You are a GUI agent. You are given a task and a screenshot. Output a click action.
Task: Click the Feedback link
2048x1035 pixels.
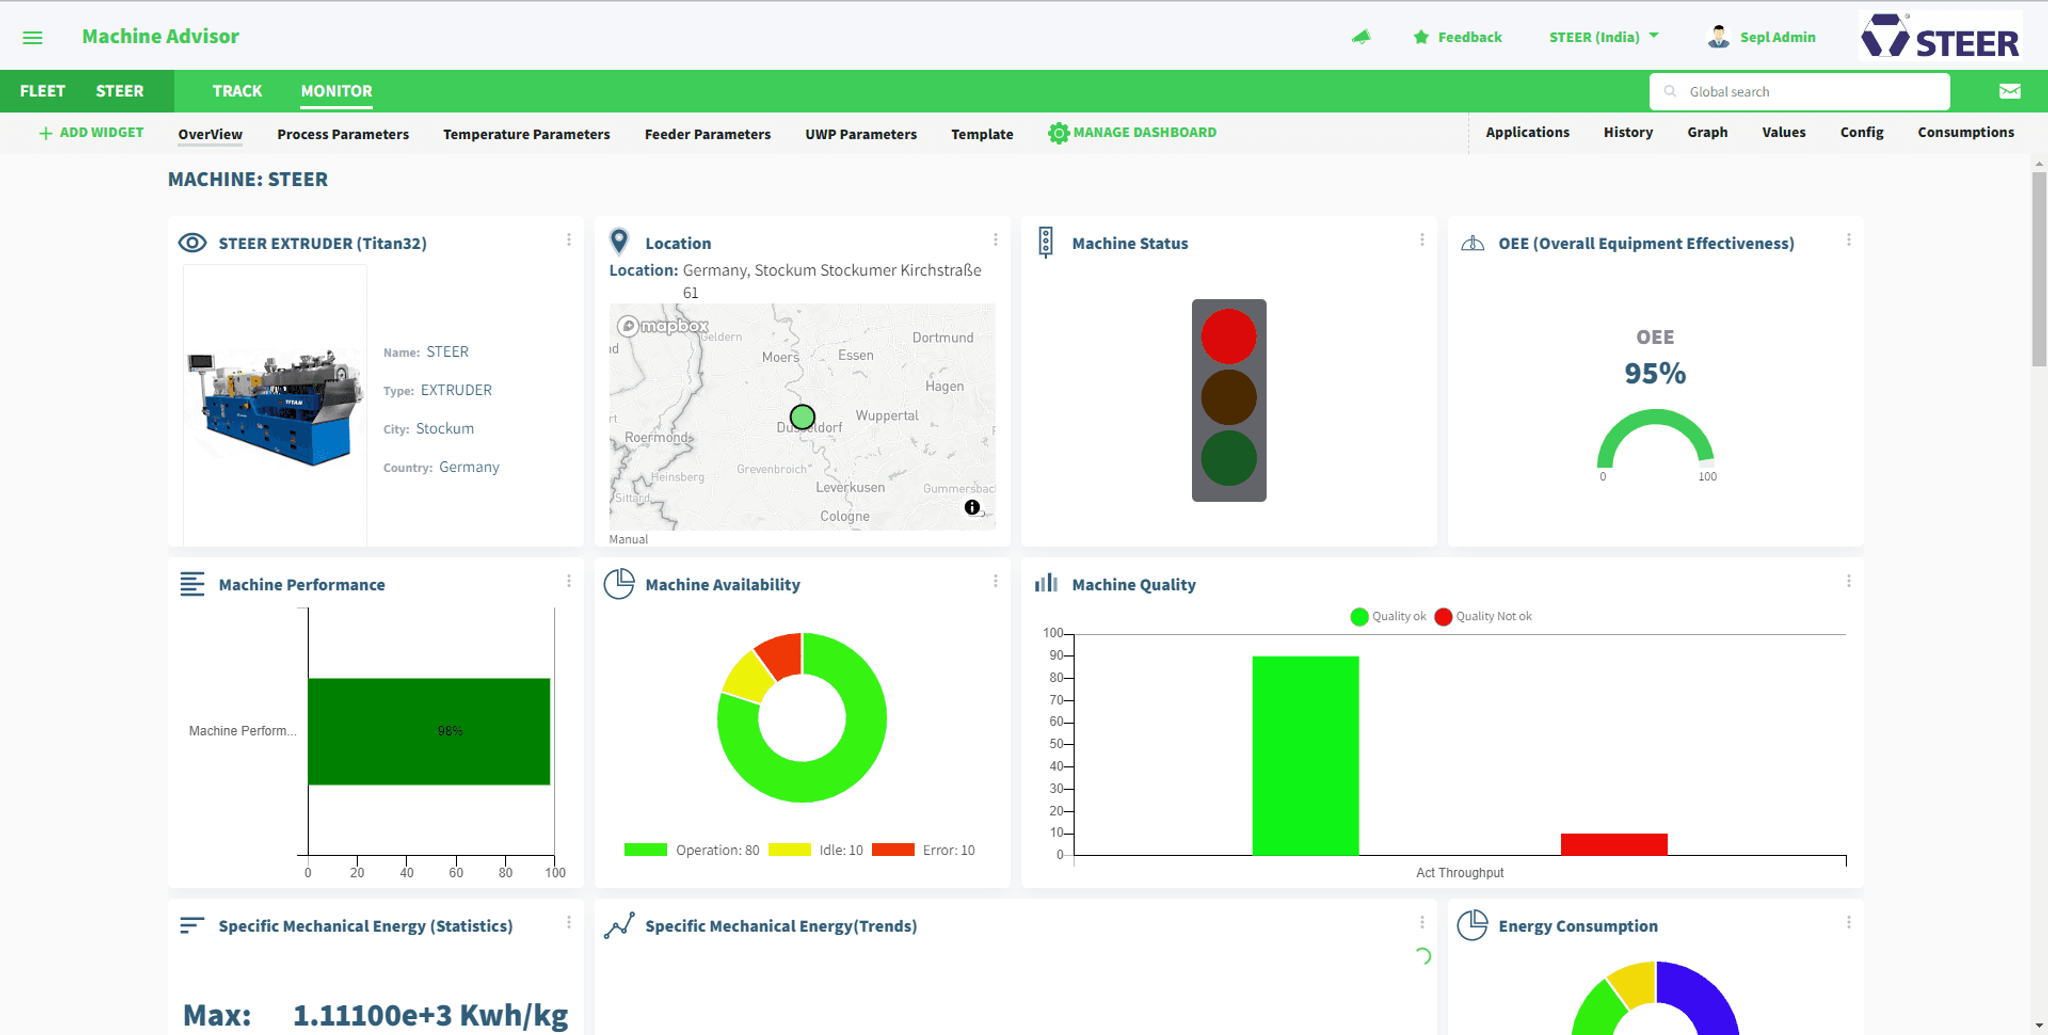tap(1457, 37)
